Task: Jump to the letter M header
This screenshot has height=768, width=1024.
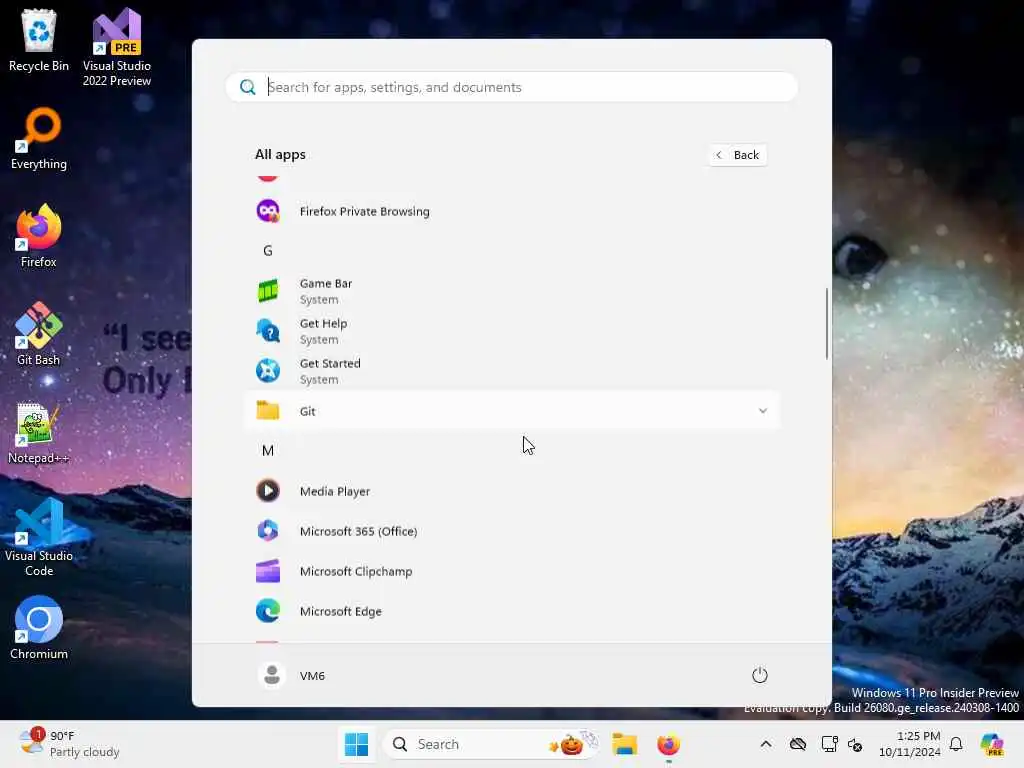Action: [x=268, y=451]
